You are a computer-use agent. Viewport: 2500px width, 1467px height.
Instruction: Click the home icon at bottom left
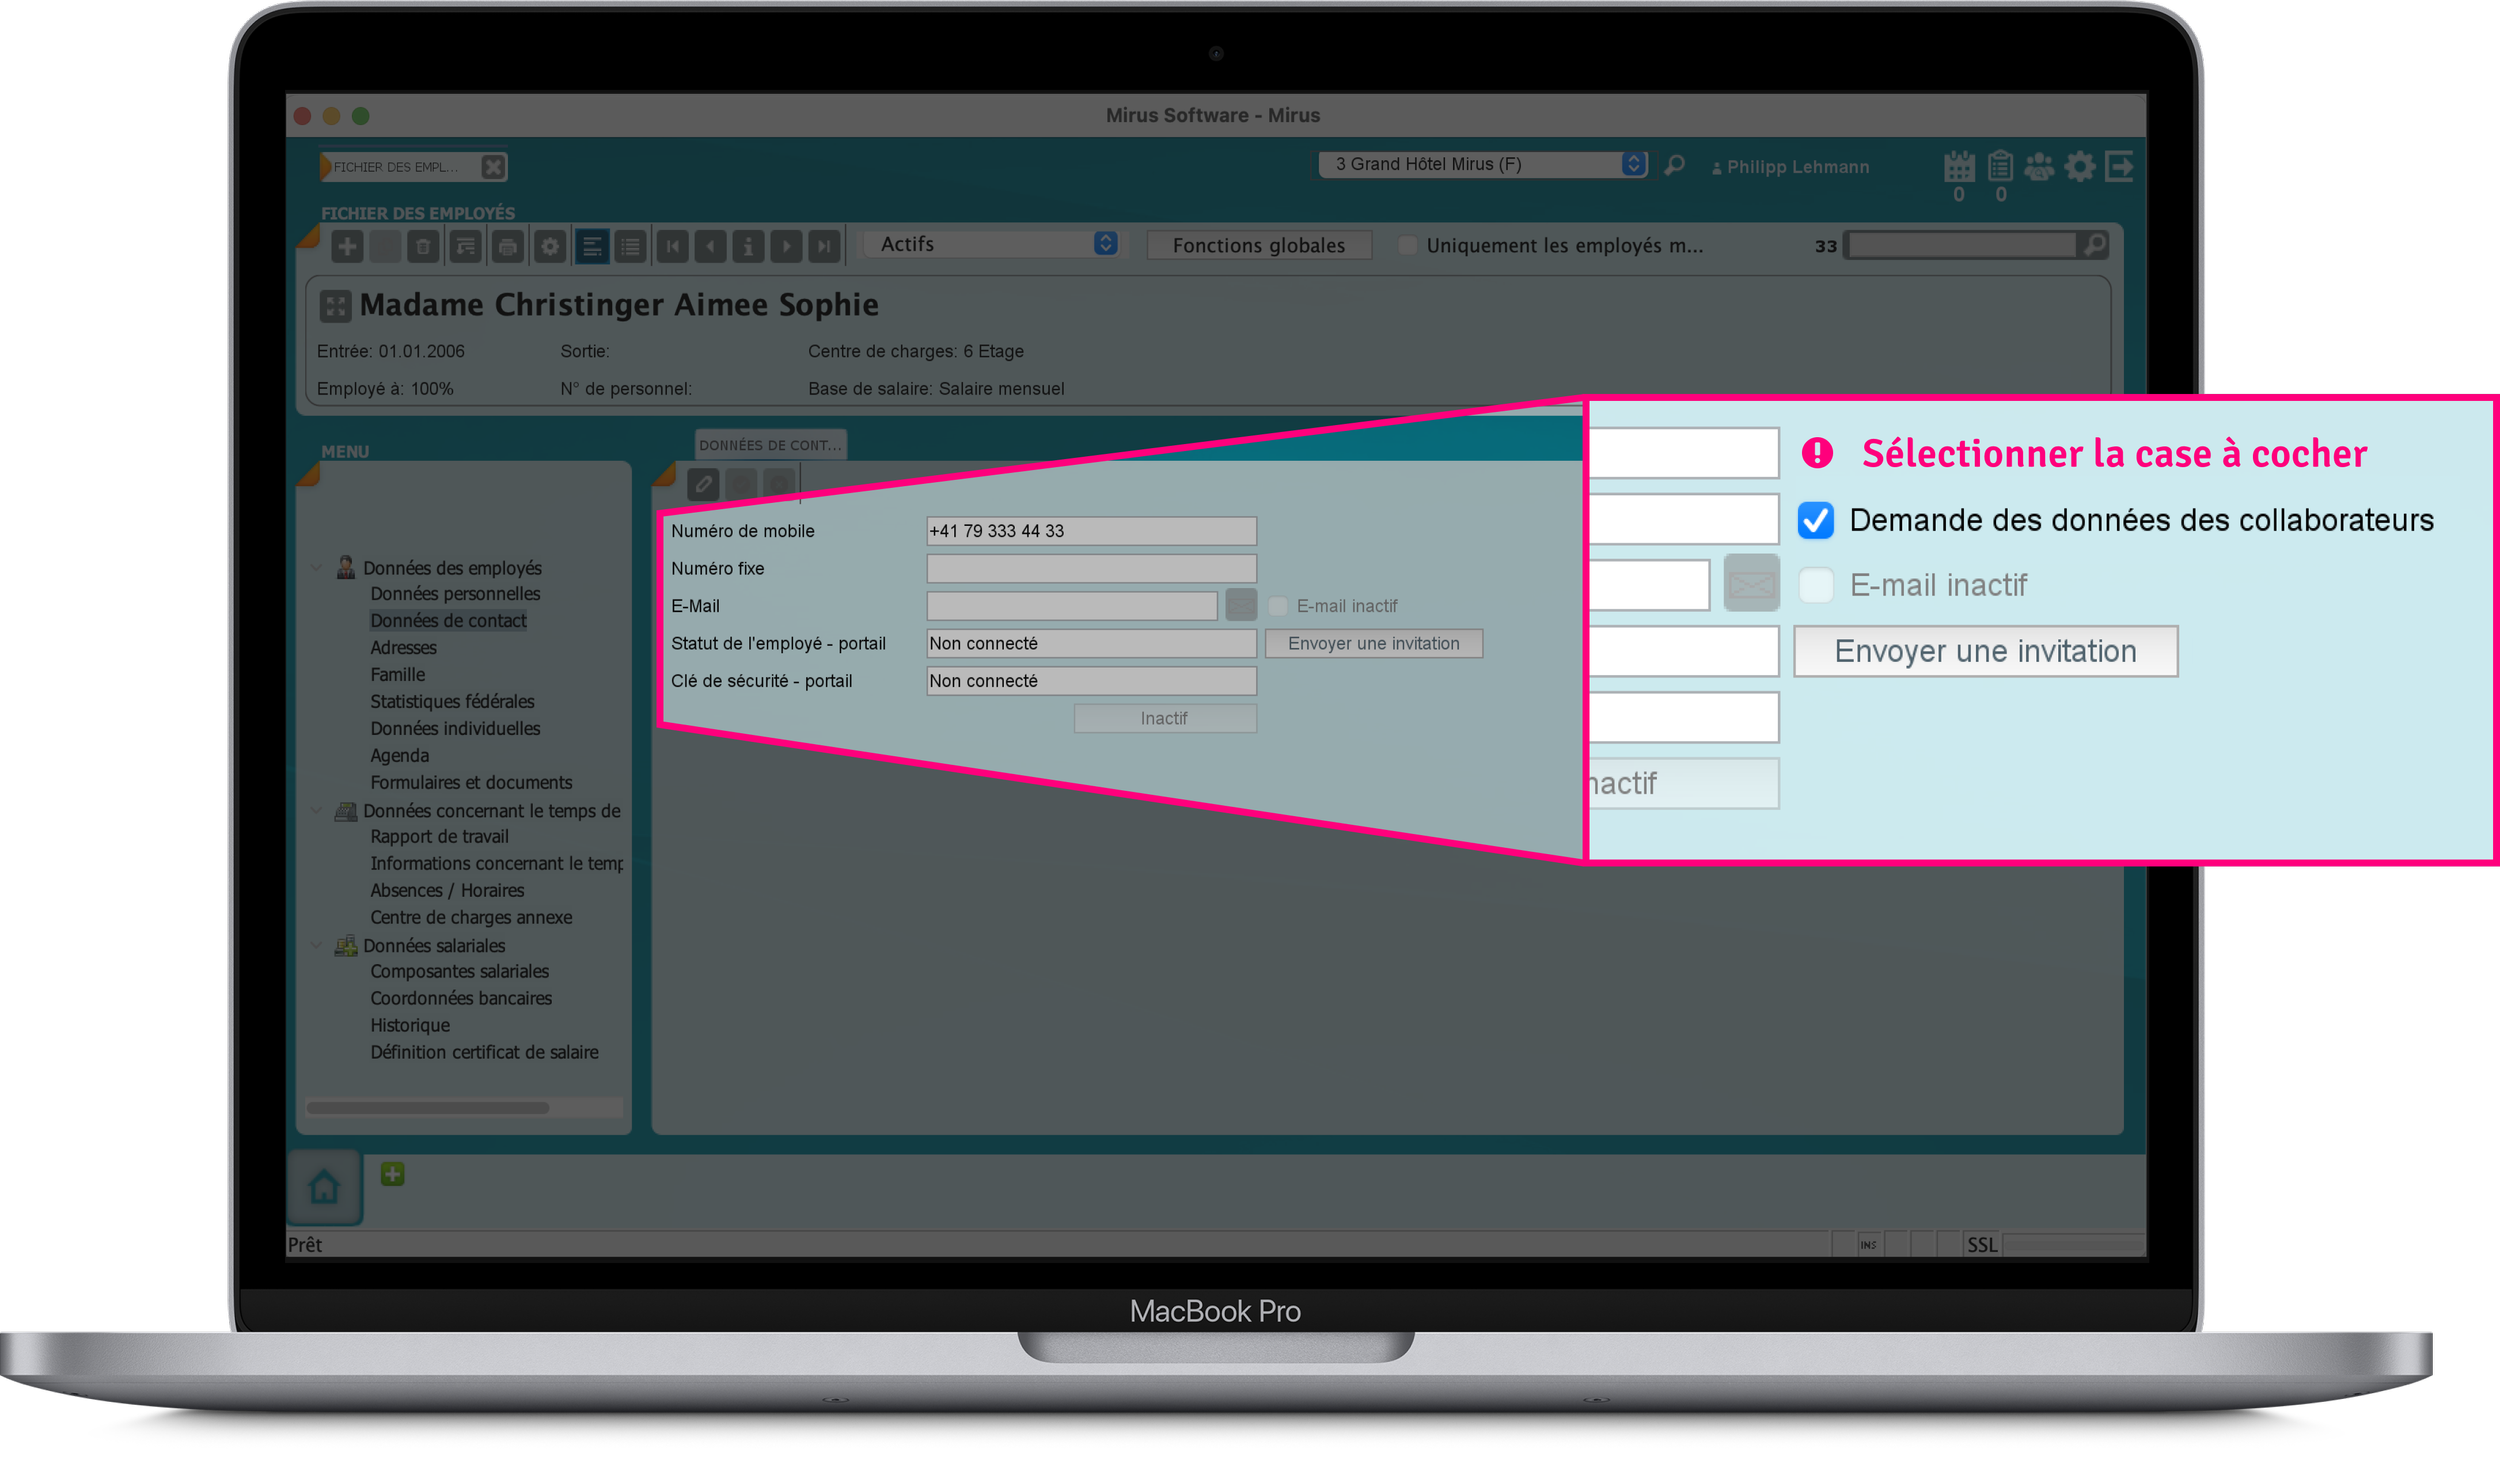tap(324, 1188)
